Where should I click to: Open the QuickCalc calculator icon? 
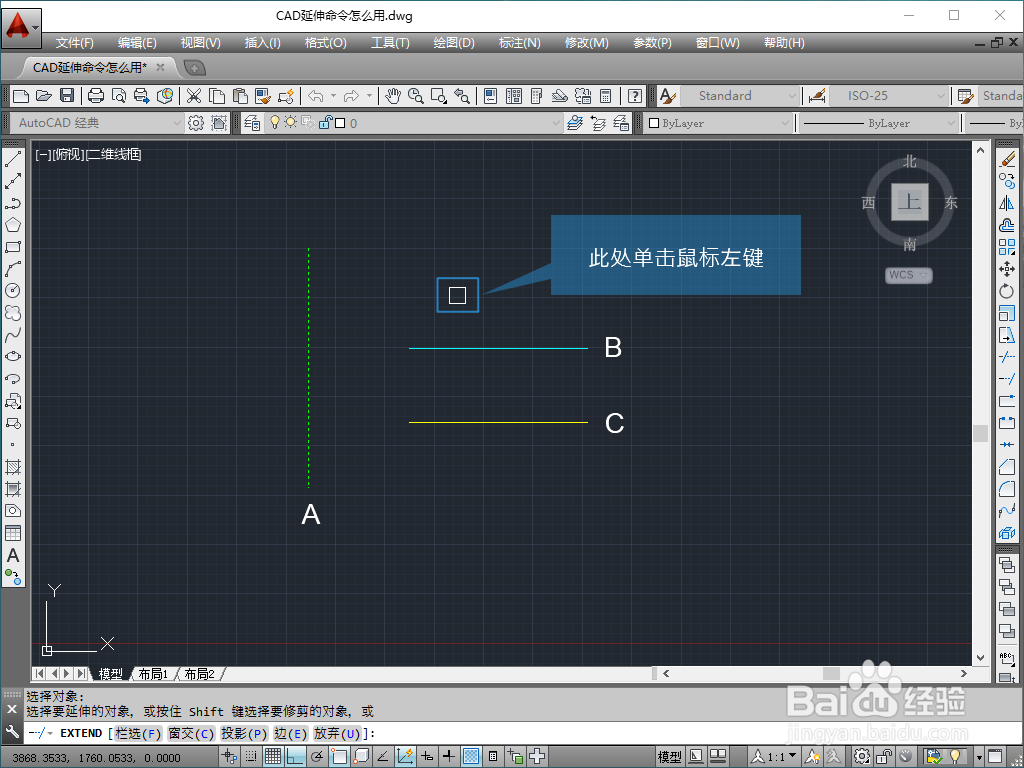605,96
